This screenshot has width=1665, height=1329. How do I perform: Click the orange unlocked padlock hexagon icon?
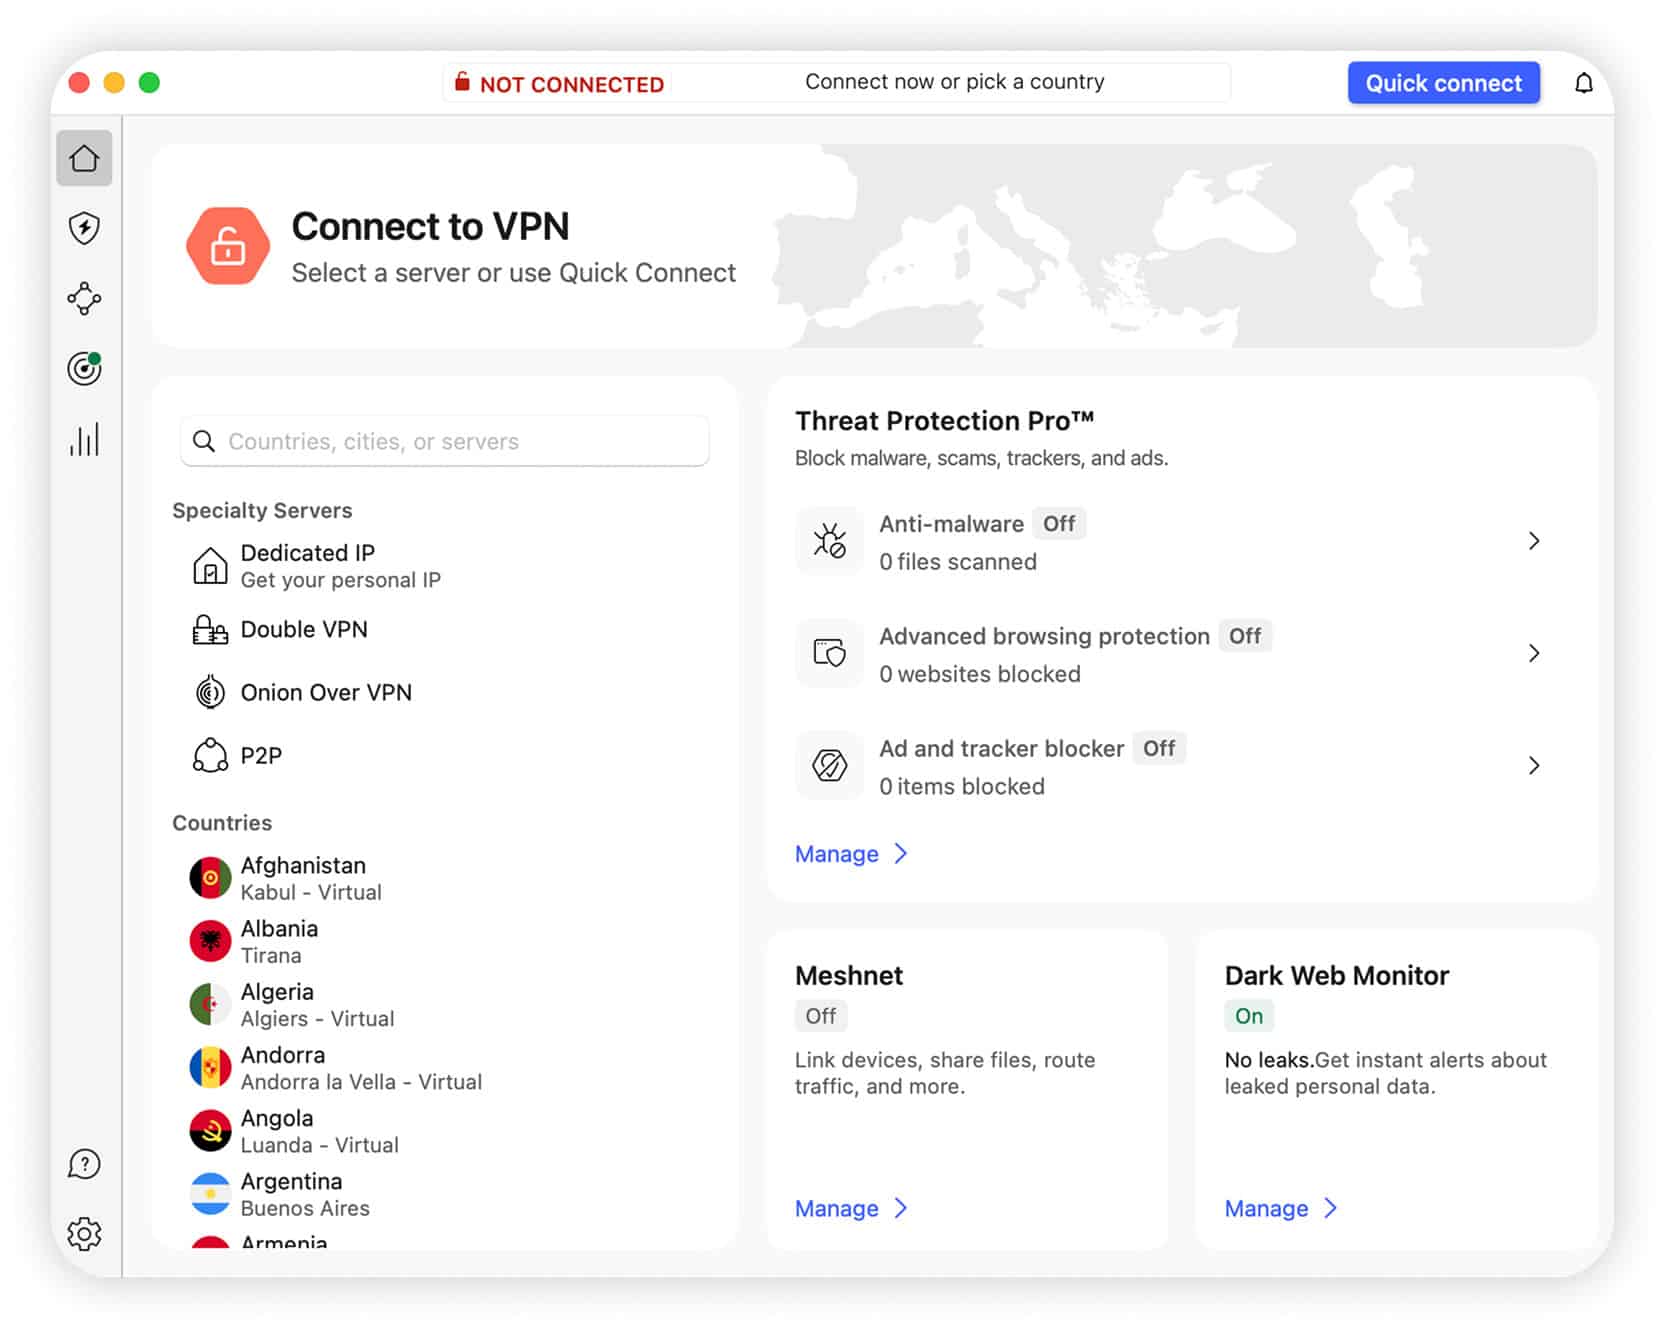228,246
